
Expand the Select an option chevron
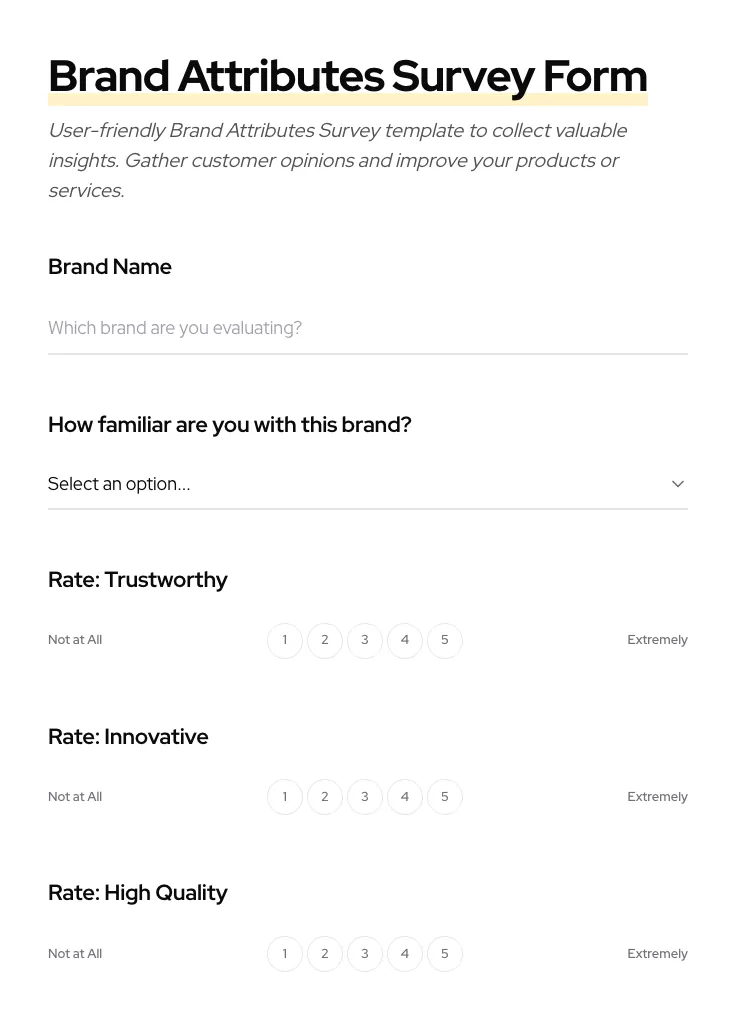[x=678, y=484]
